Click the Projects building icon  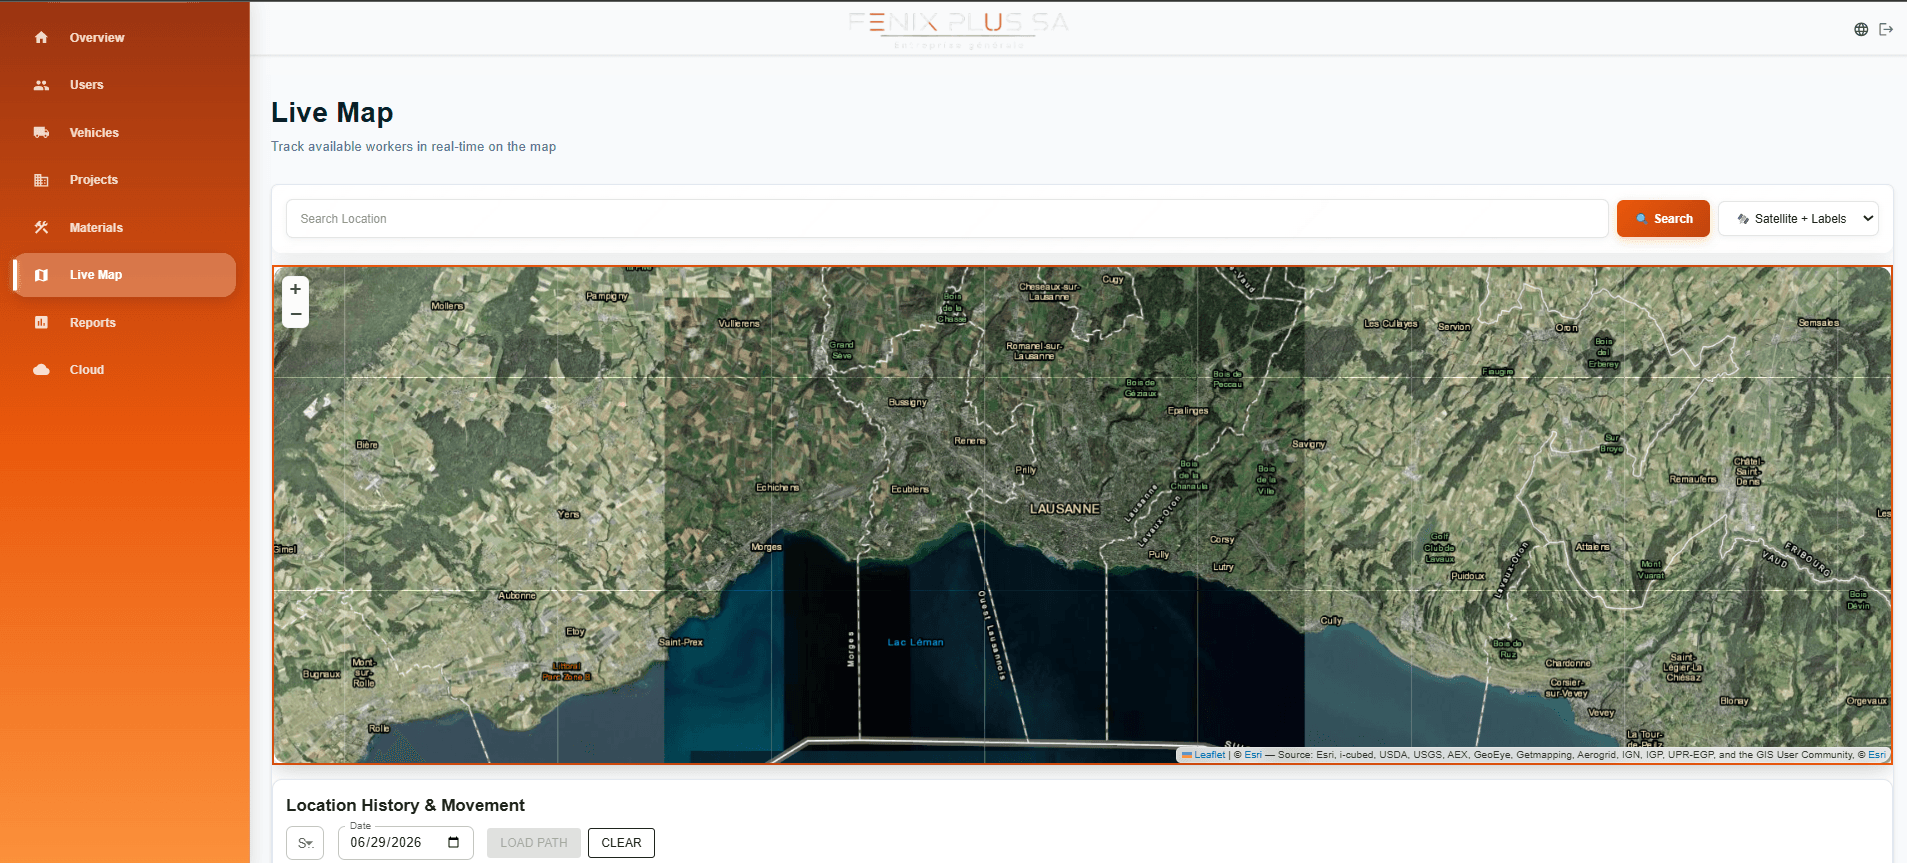pyautogui.click(x=41, y=180)
